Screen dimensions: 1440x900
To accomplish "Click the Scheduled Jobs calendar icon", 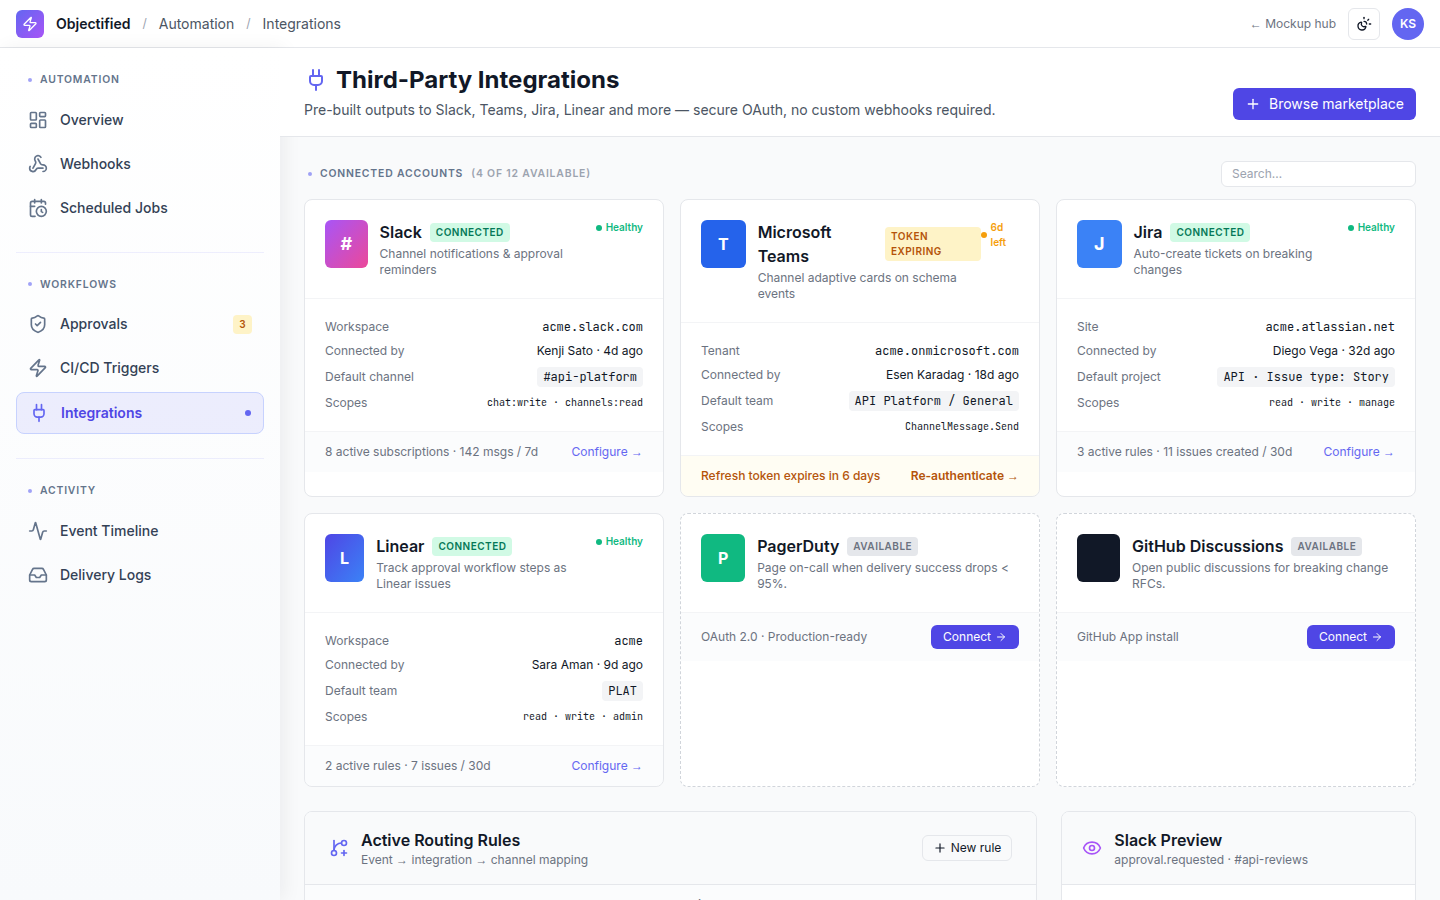I will (38, 208).
